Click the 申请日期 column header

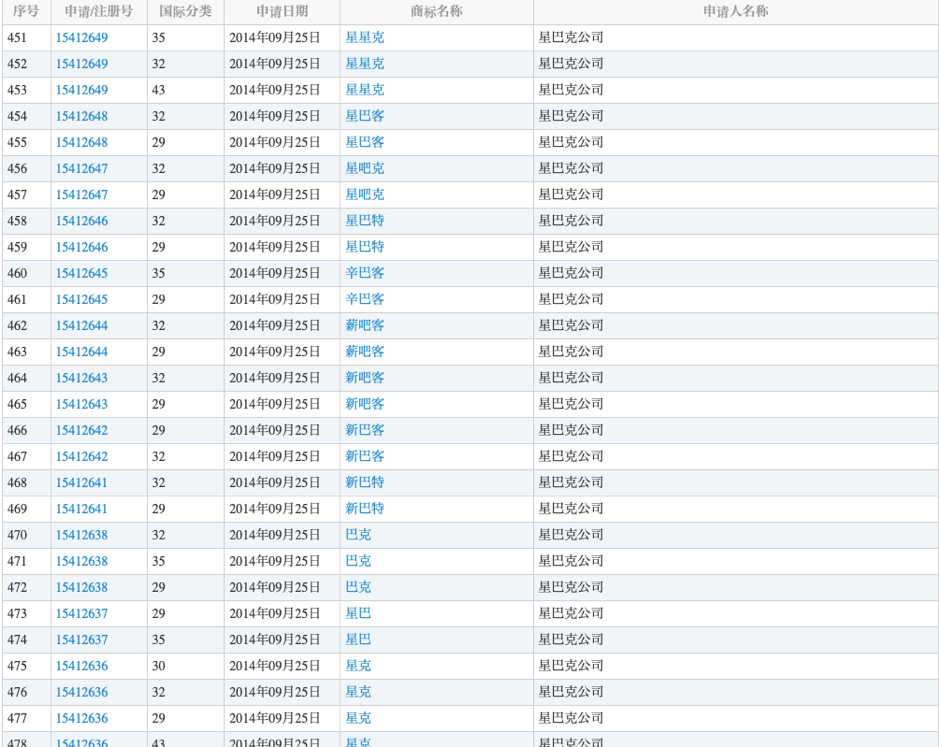(282, 11)
